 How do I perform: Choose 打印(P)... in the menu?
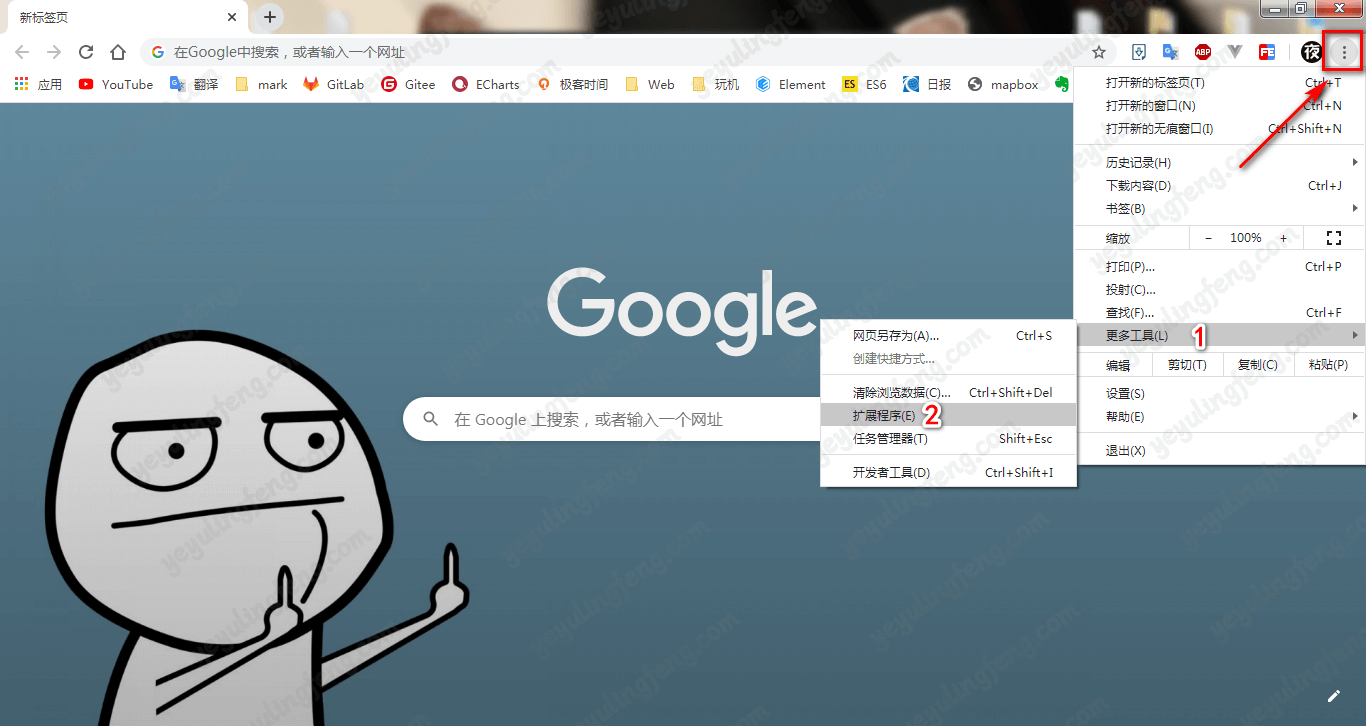tap(1219, 266)
